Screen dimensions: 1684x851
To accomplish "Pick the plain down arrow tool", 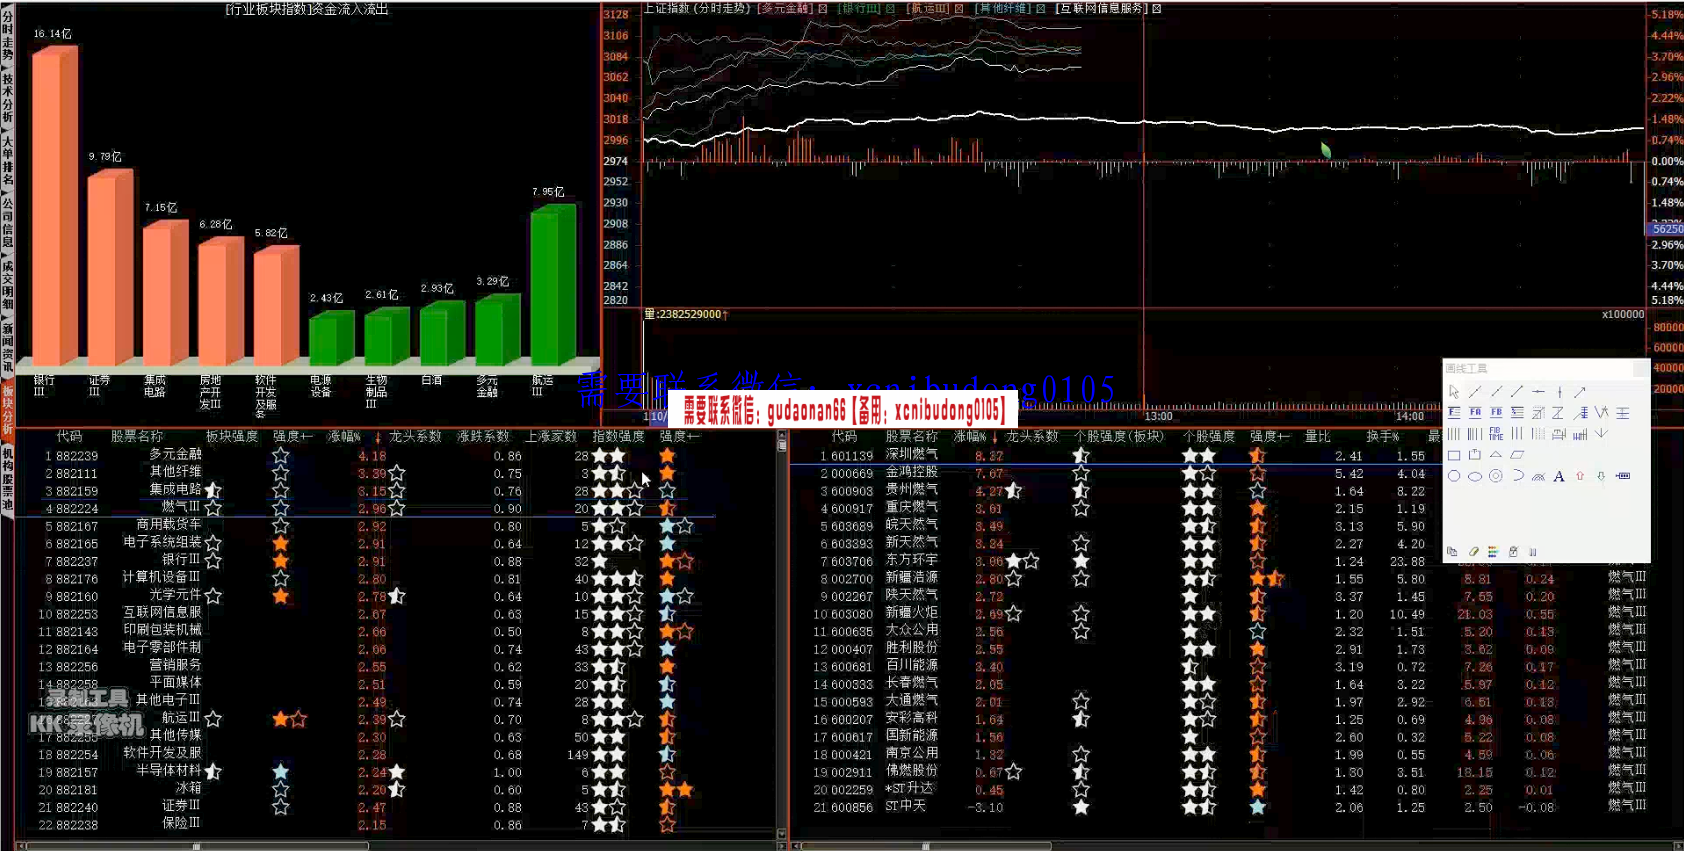I will tap(1601, 433).
